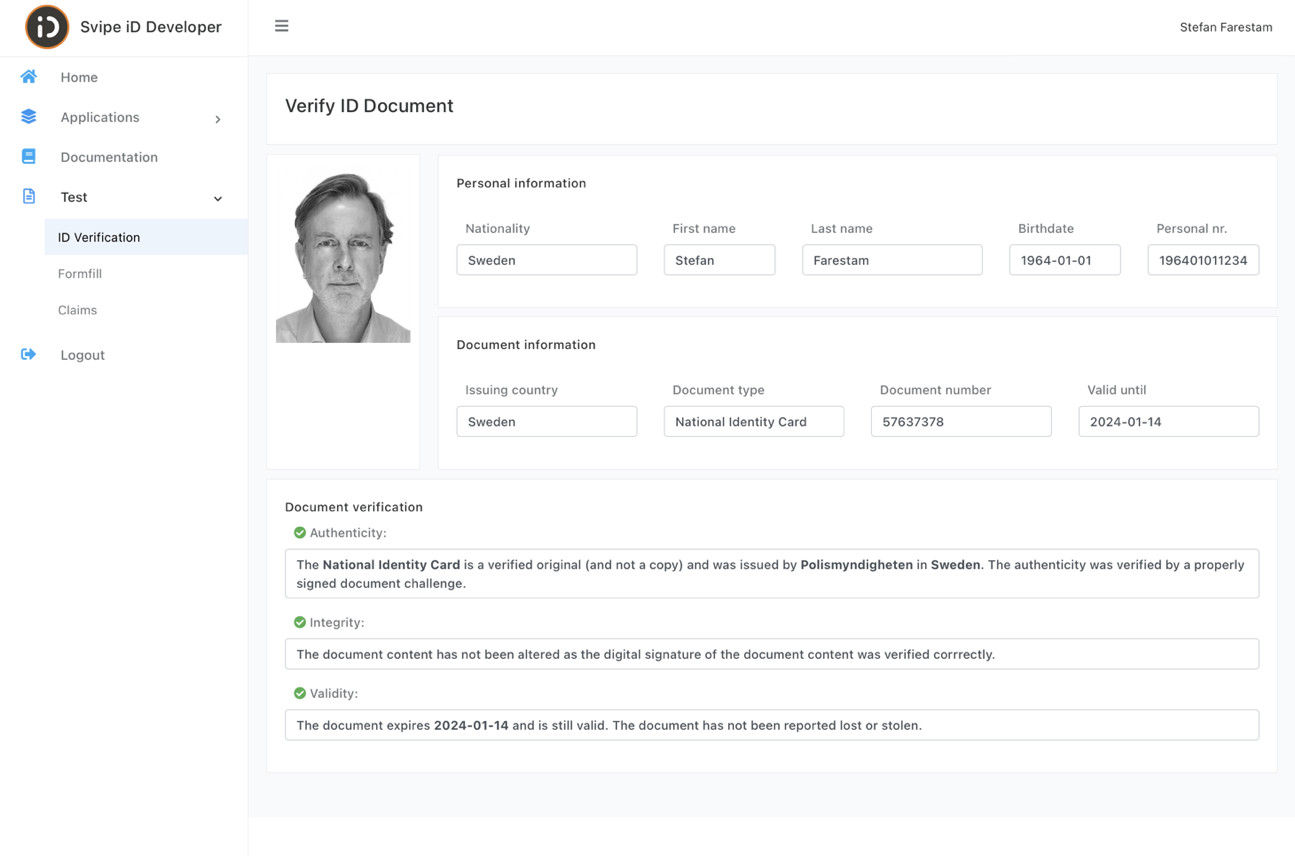Open the Claims page
The height and width of the screenshot is (856, 1295).
pyautogui.click(x=77, y=309)
